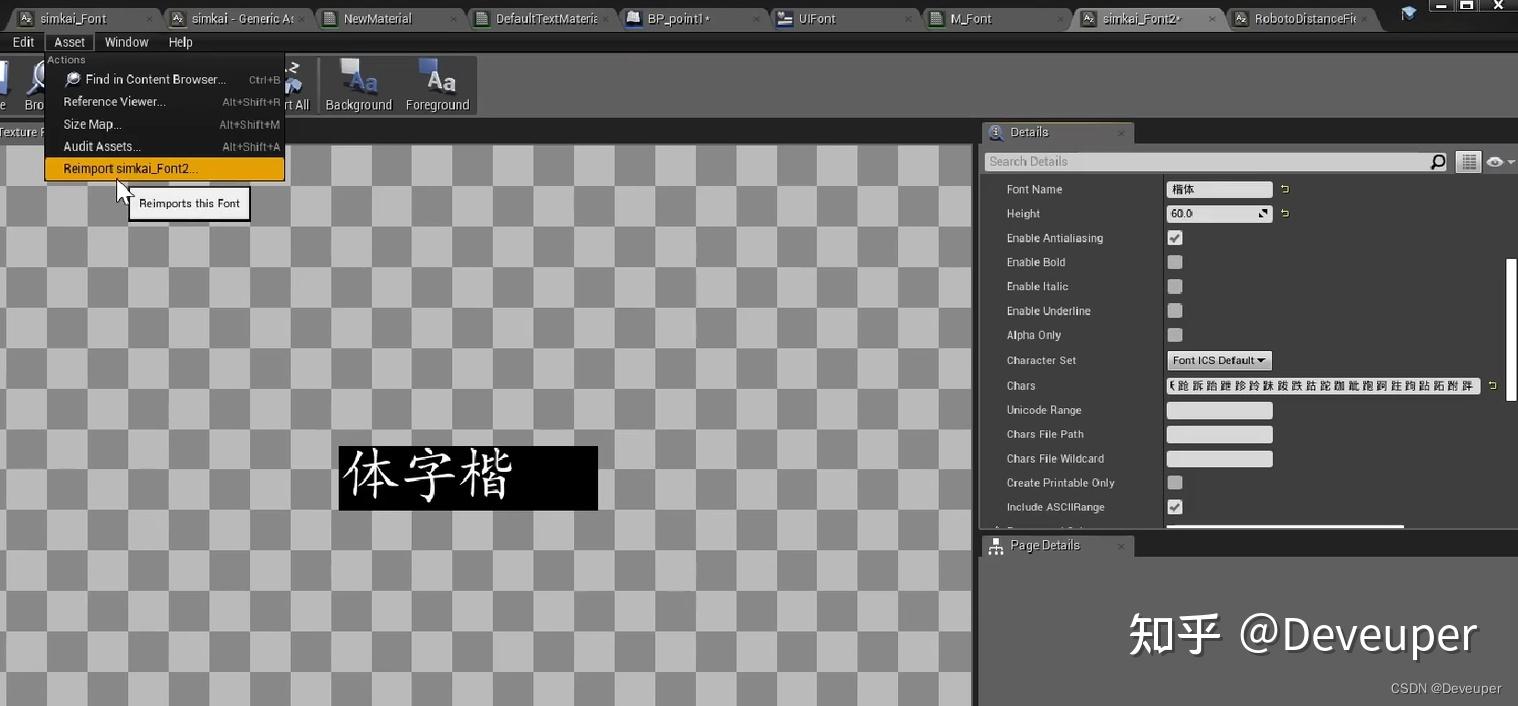
Task: Enable the Bold checkbox
Action: coord(1174,262)
